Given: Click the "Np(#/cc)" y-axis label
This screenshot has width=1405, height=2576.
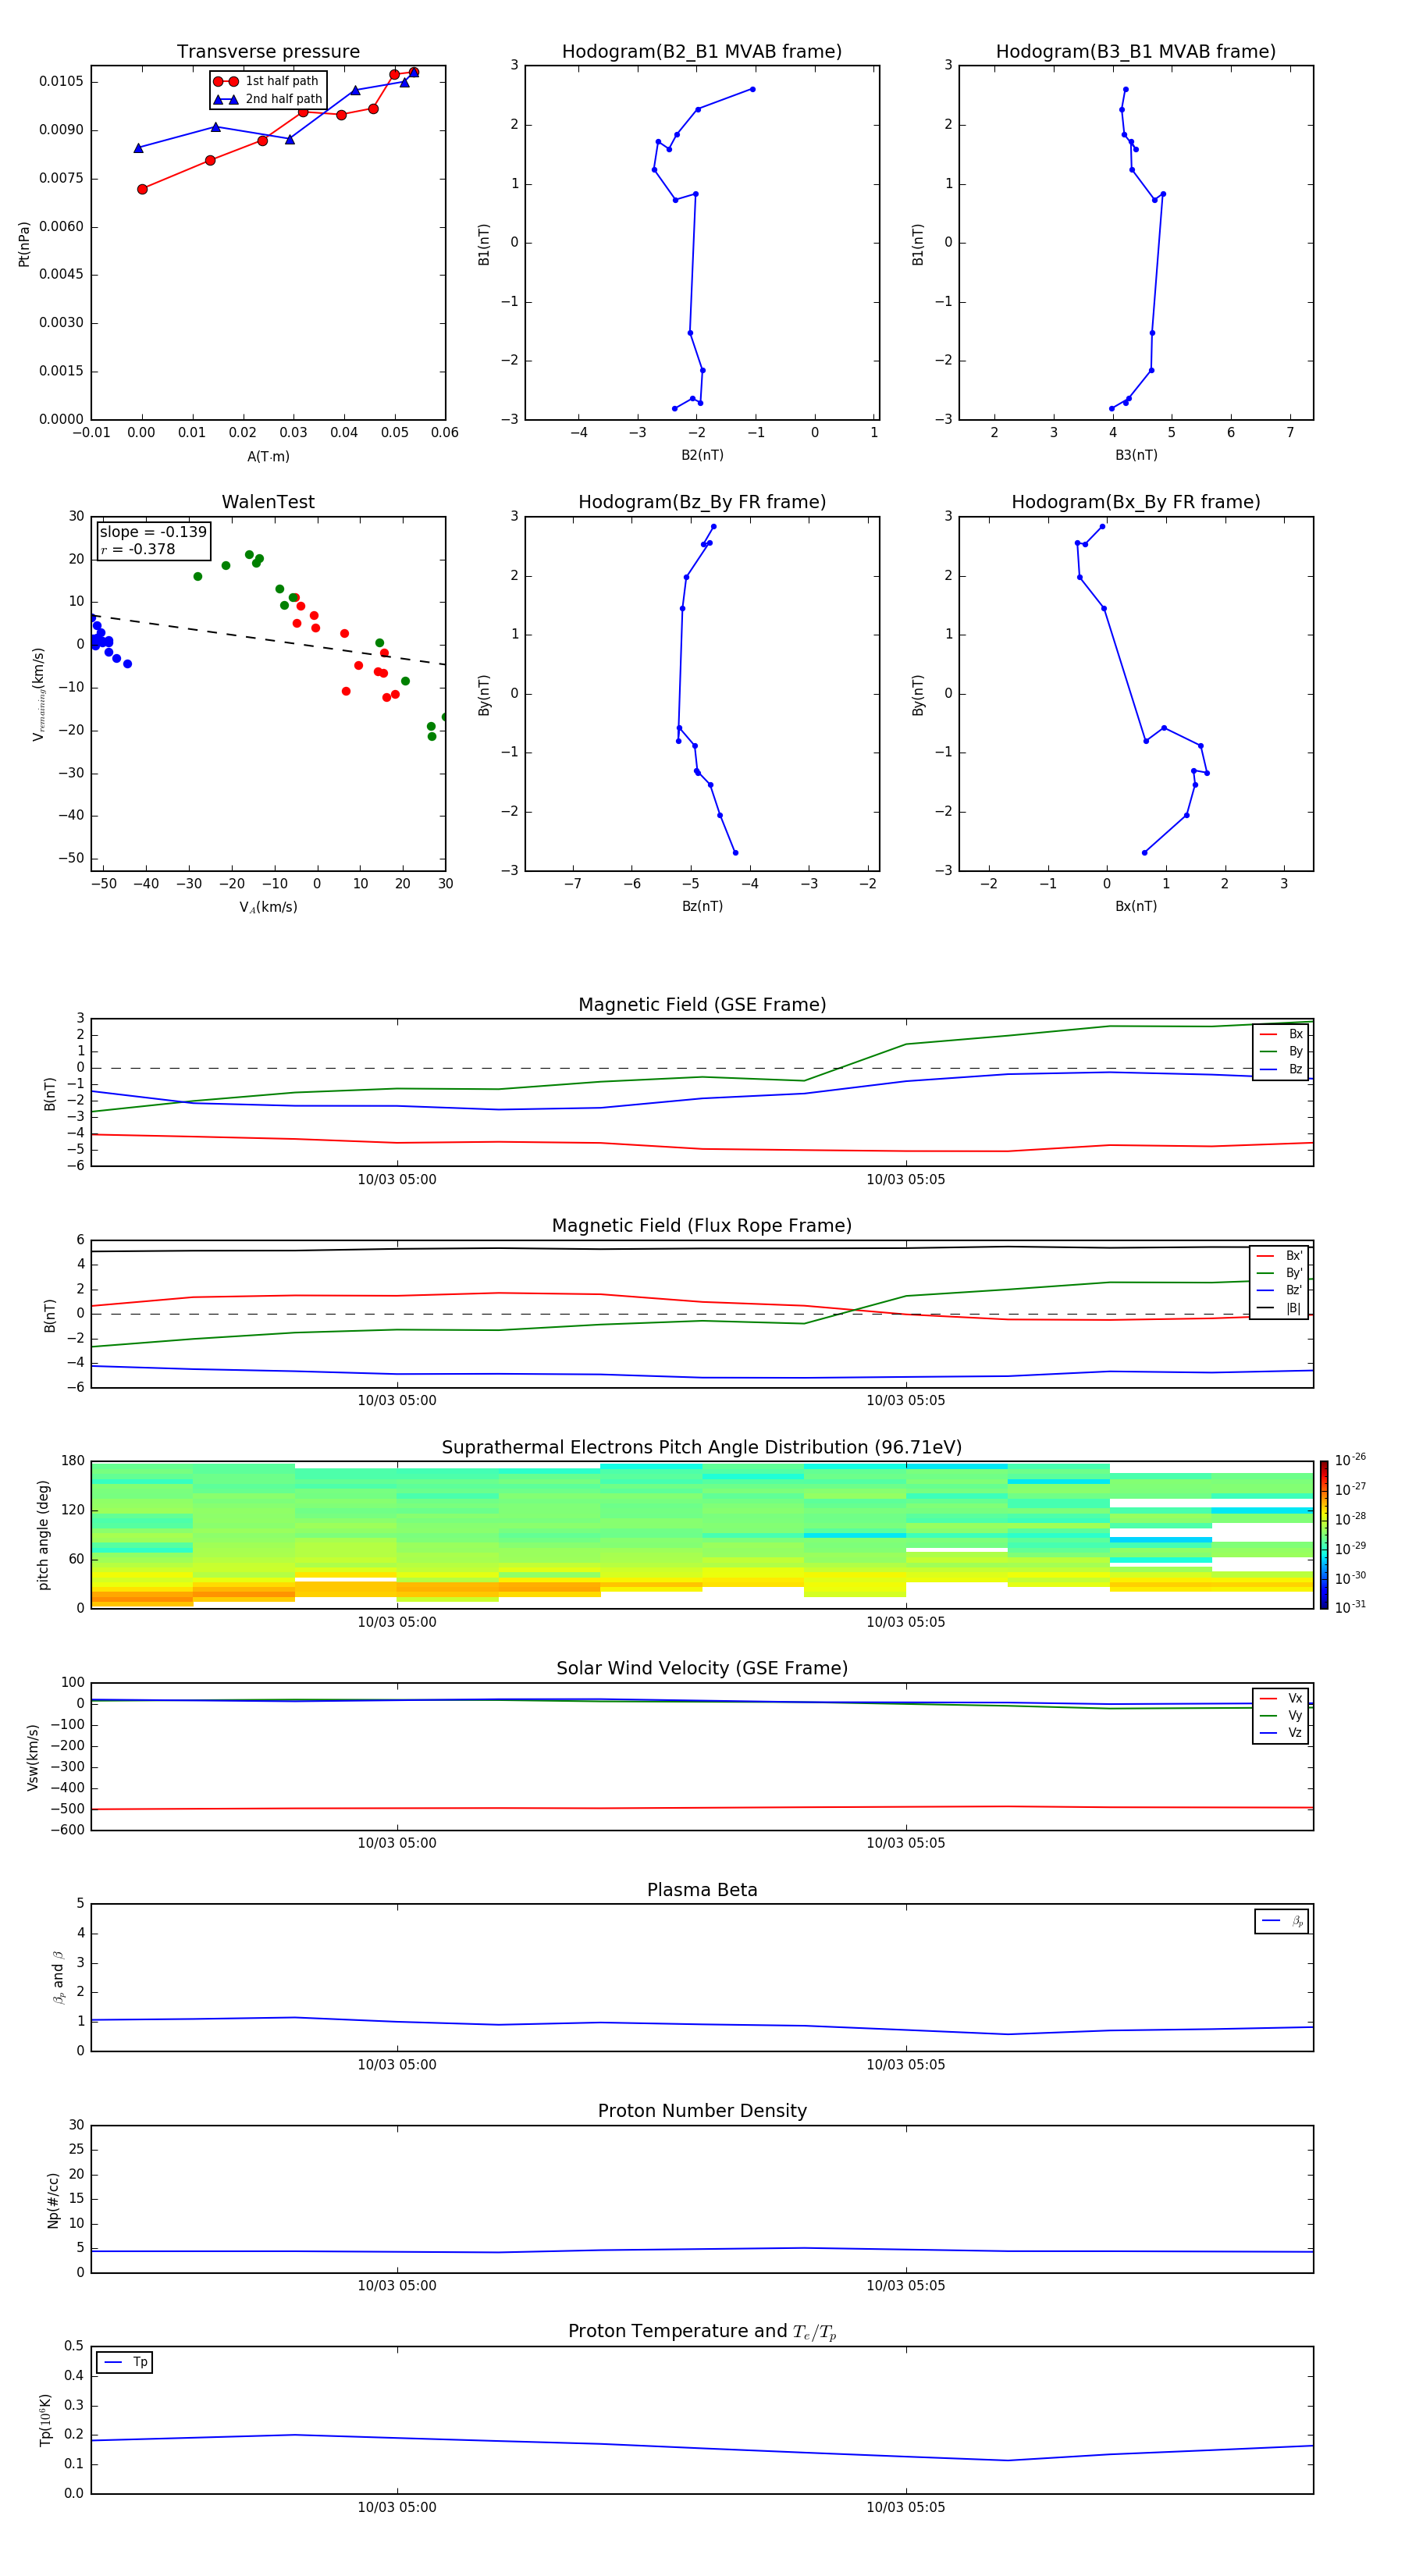Looking at the screenshot, I should pyautogui.click(x=53, y=2201).
